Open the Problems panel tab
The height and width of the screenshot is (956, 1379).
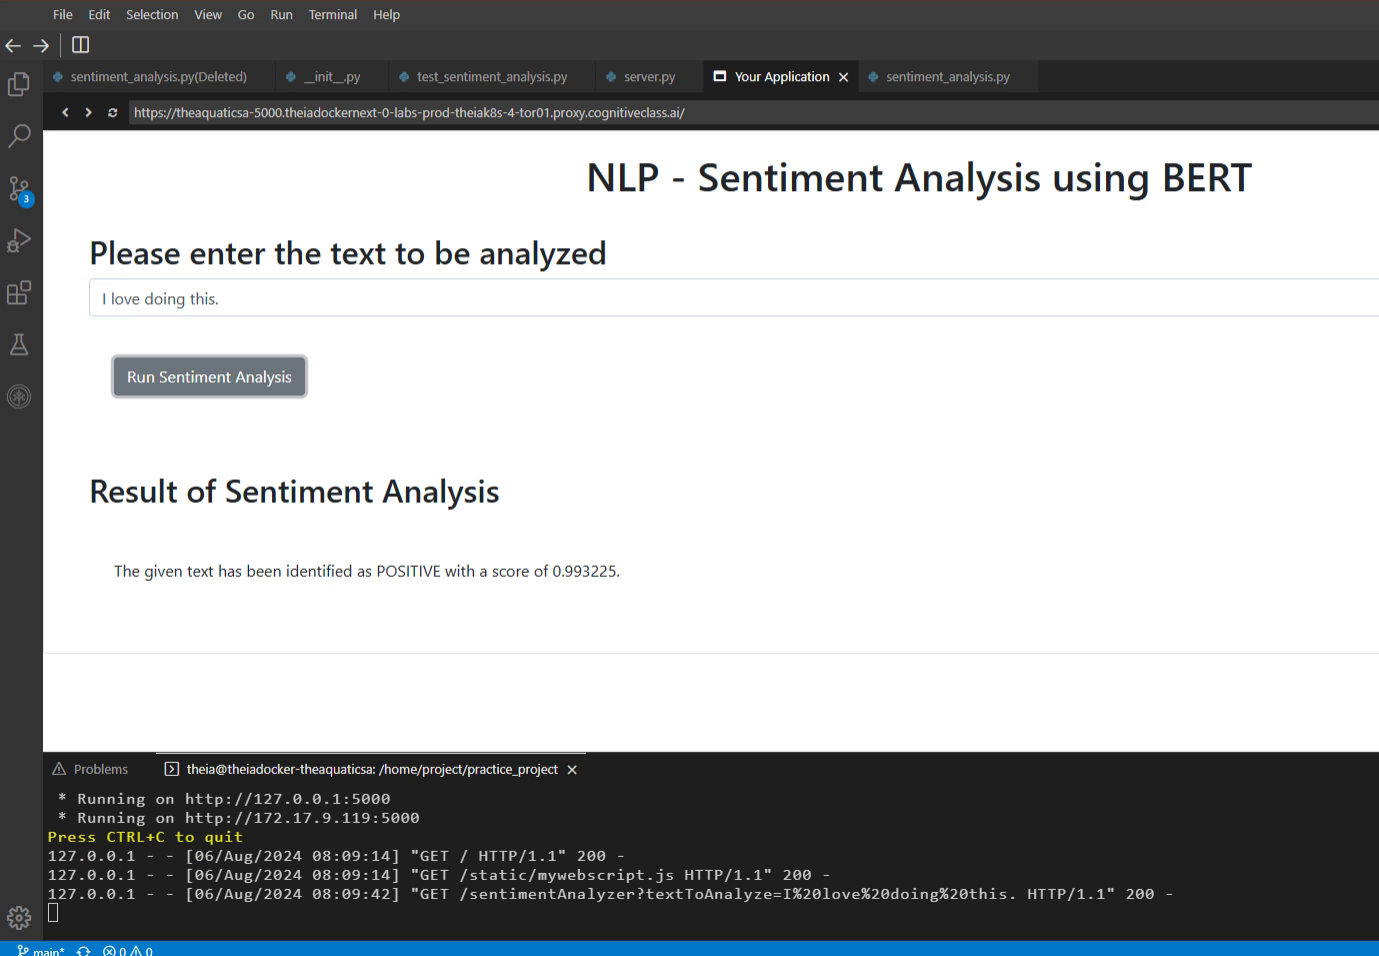click(x=100, y=769)
